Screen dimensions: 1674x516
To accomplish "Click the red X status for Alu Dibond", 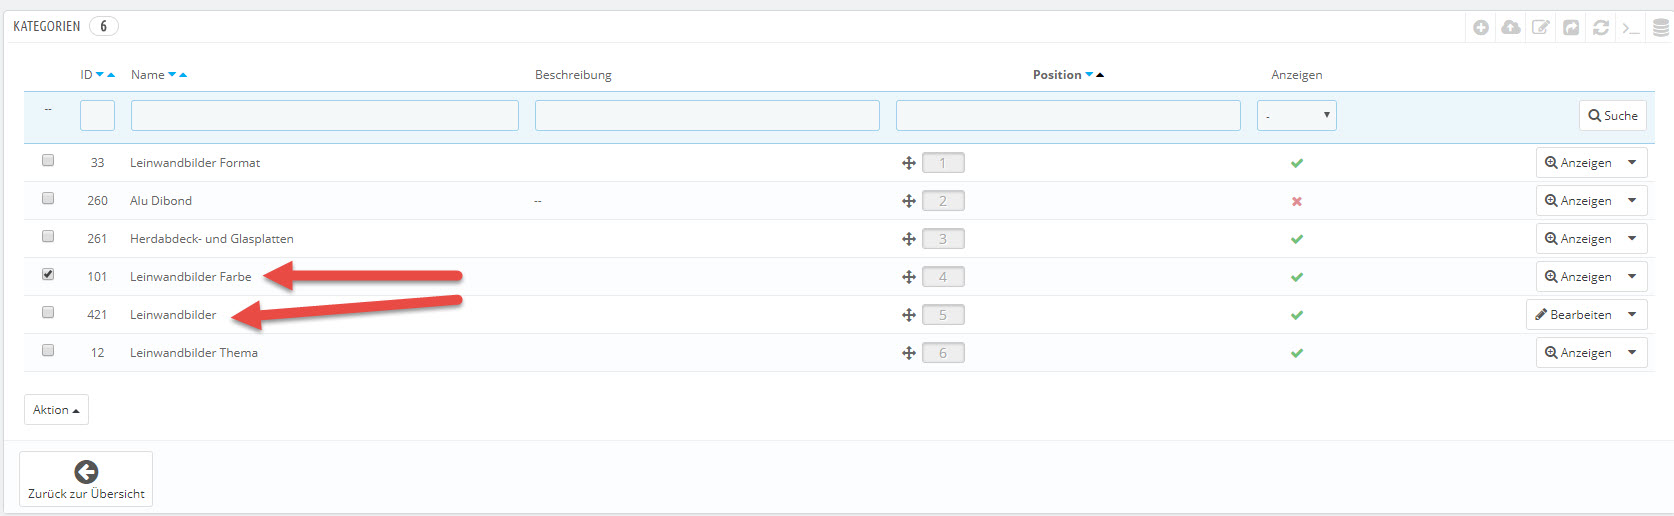I will (1297, 201).
